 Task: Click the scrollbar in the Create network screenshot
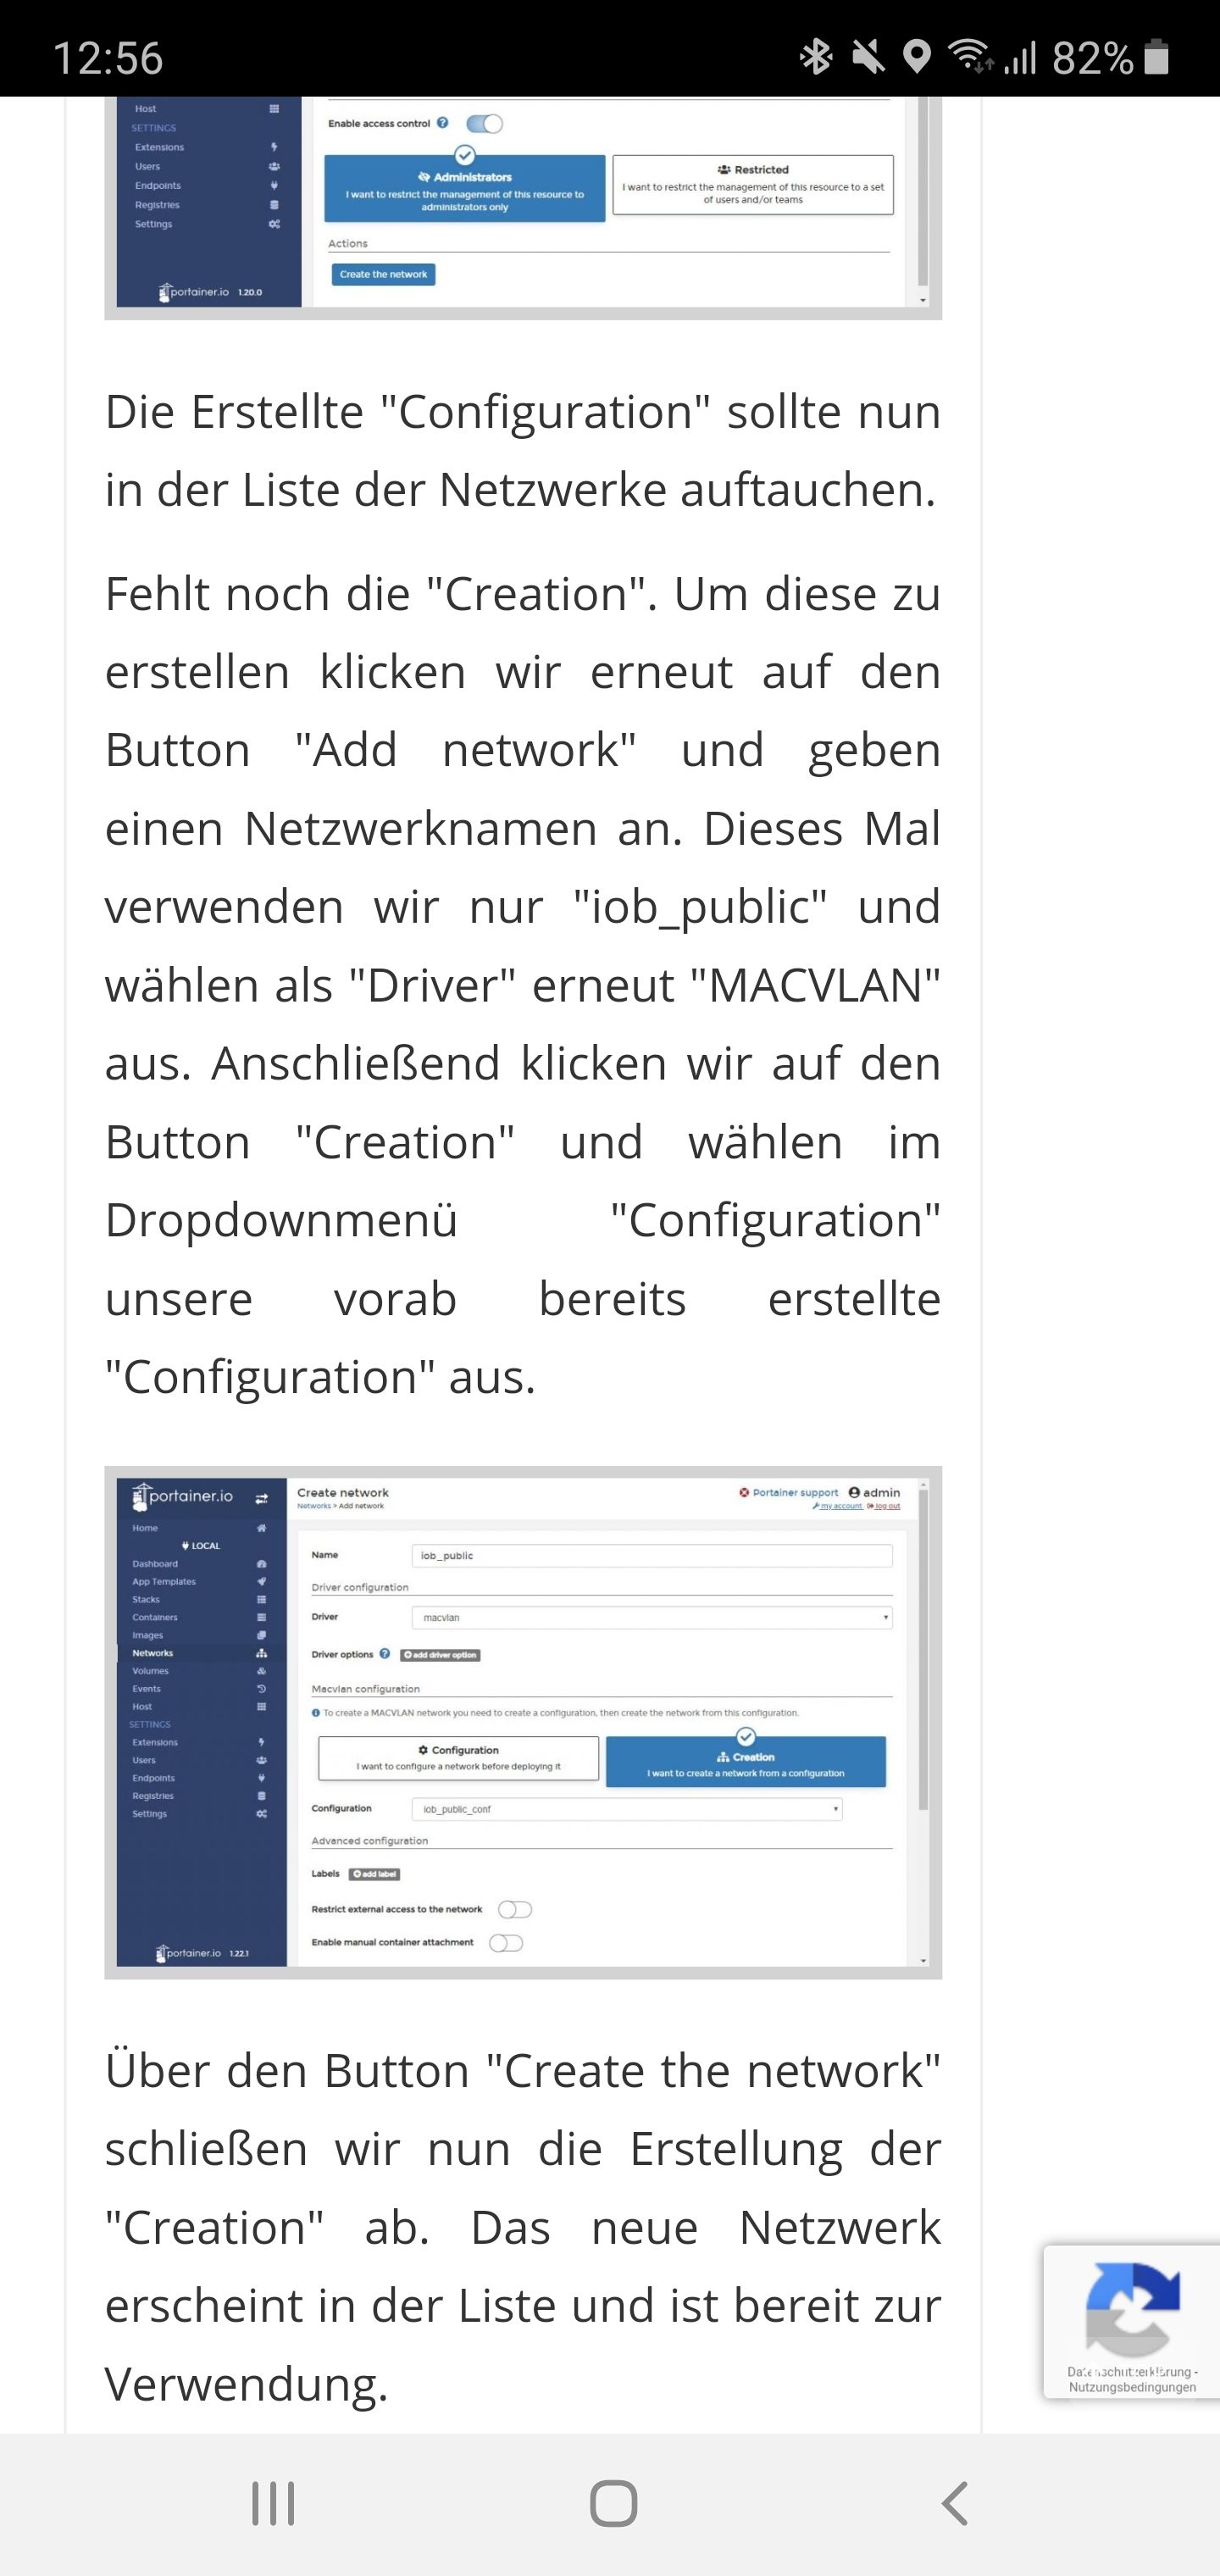923,1651
